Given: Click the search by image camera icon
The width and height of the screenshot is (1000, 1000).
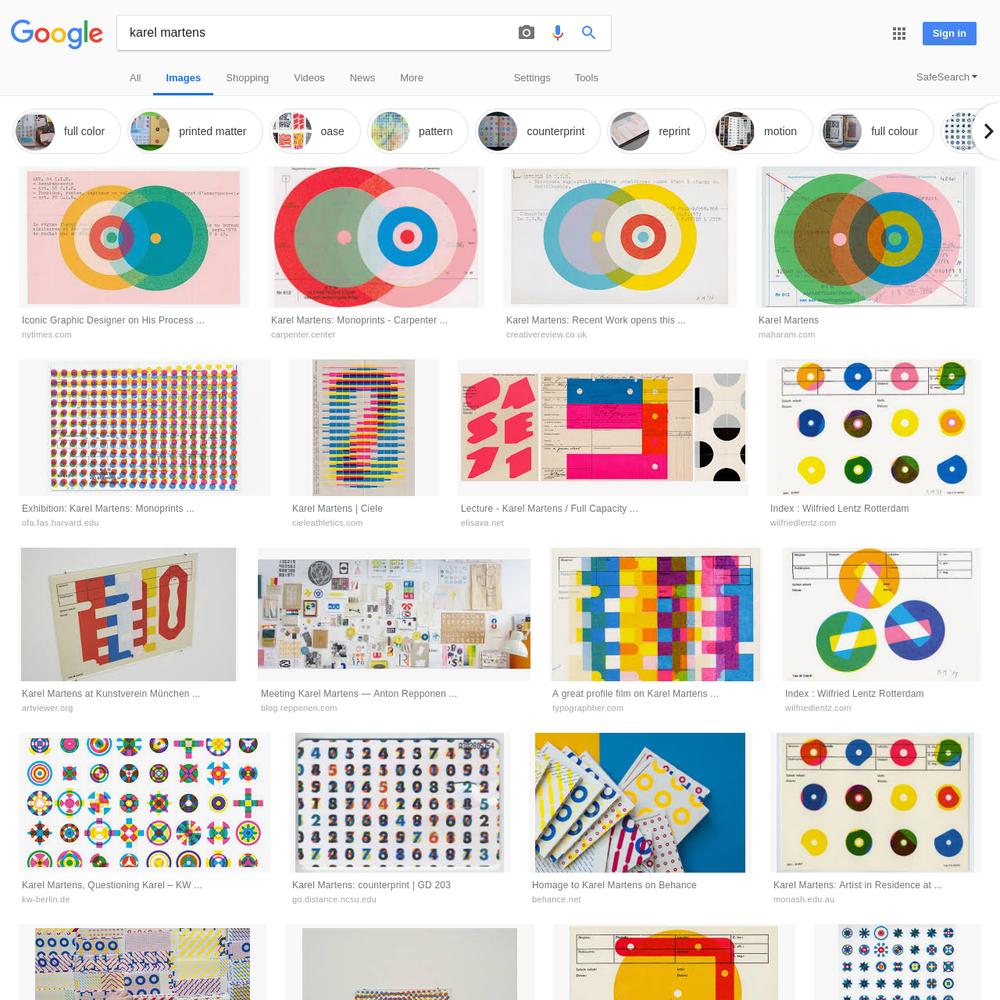Looking at the screenshot, I should click(x=526, y=33).
